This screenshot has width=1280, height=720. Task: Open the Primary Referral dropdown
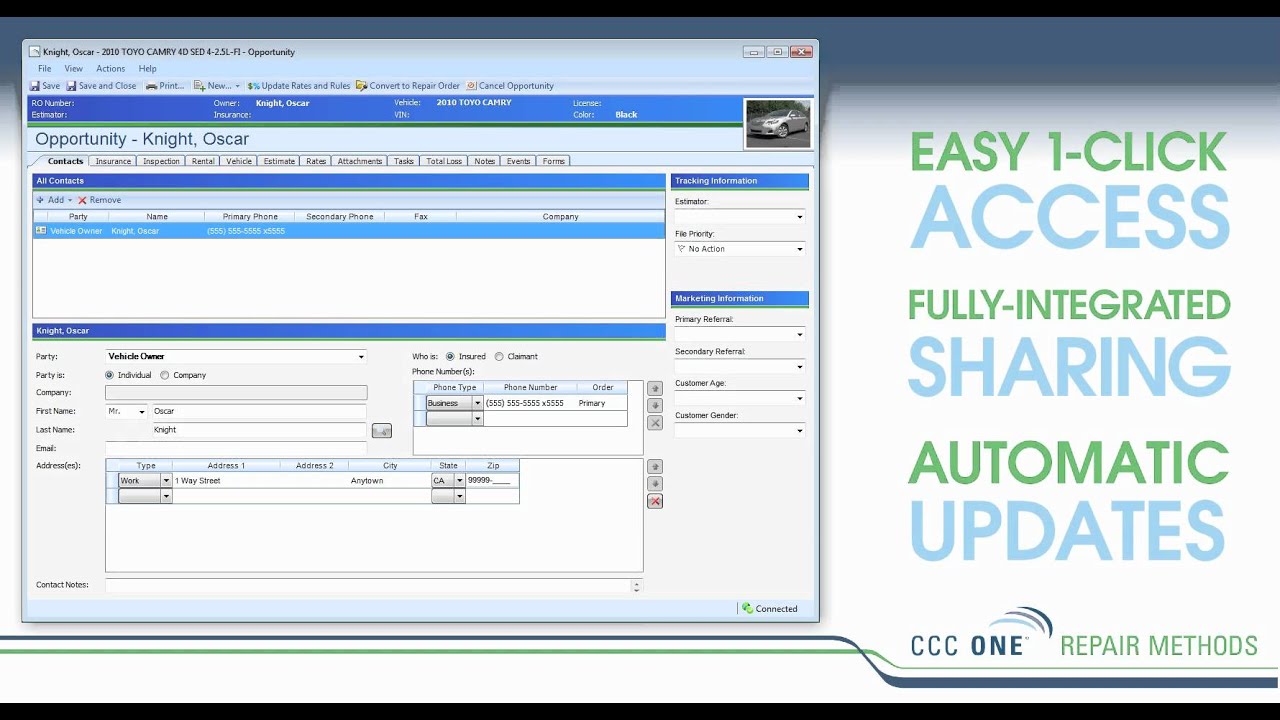point(799,335)
